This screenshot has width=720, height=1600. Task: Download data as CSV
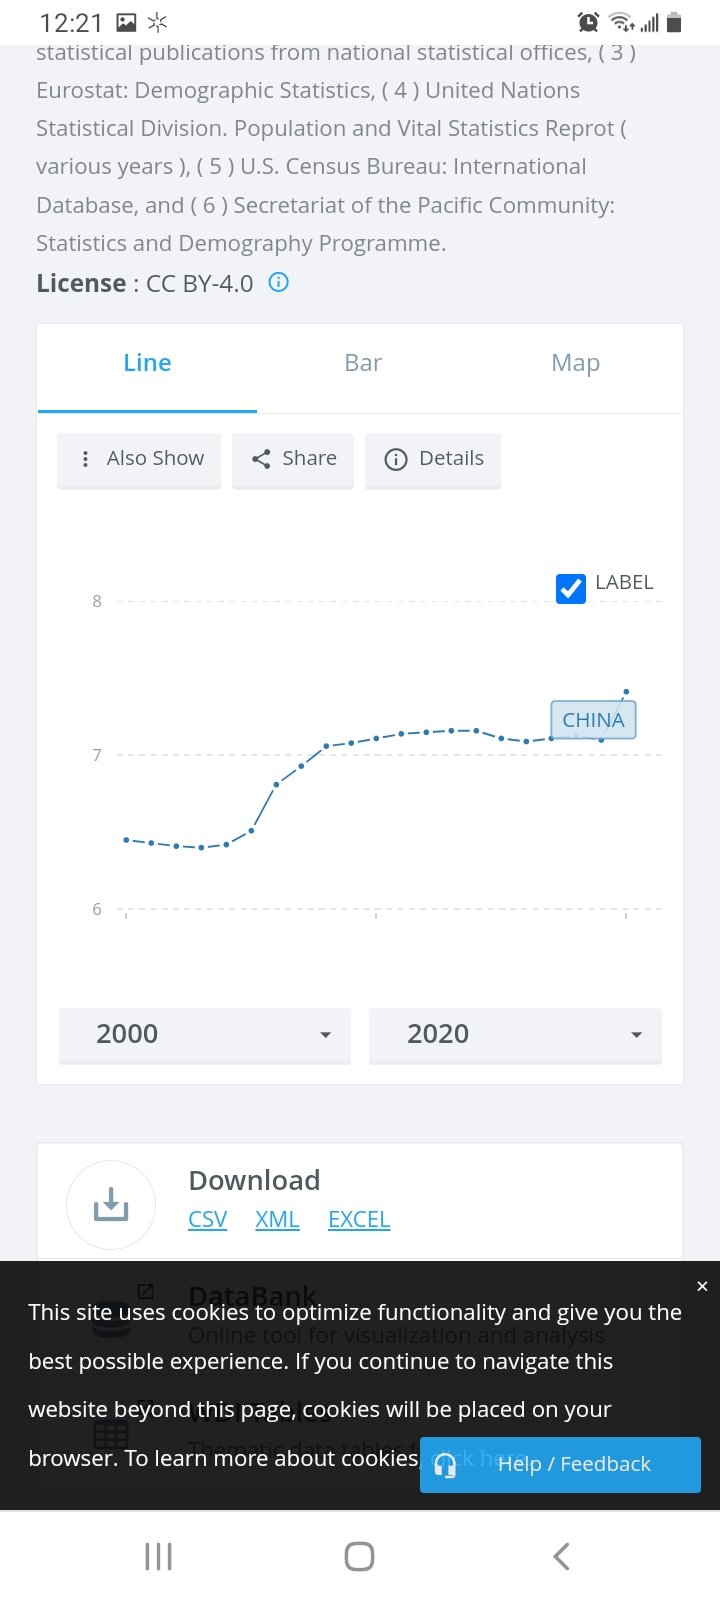pyautogui.click(x=208, y=1220)
